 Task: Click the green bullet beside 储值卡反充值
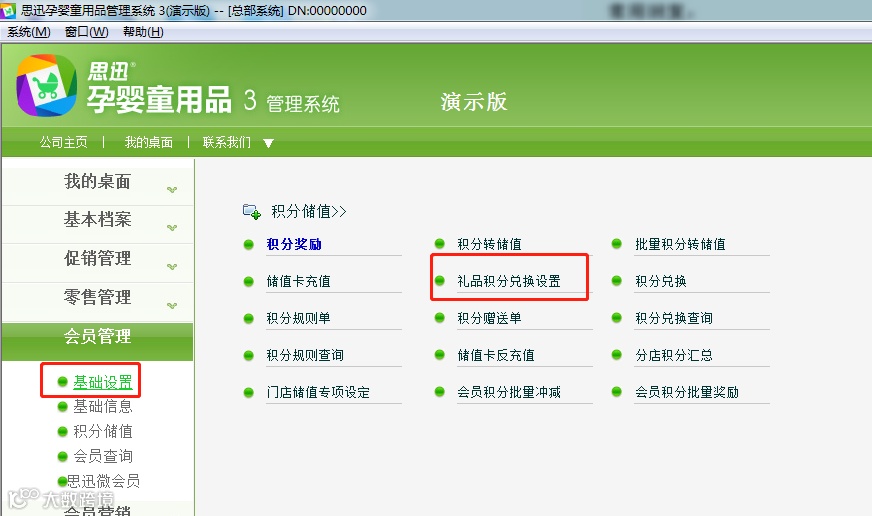439,355
